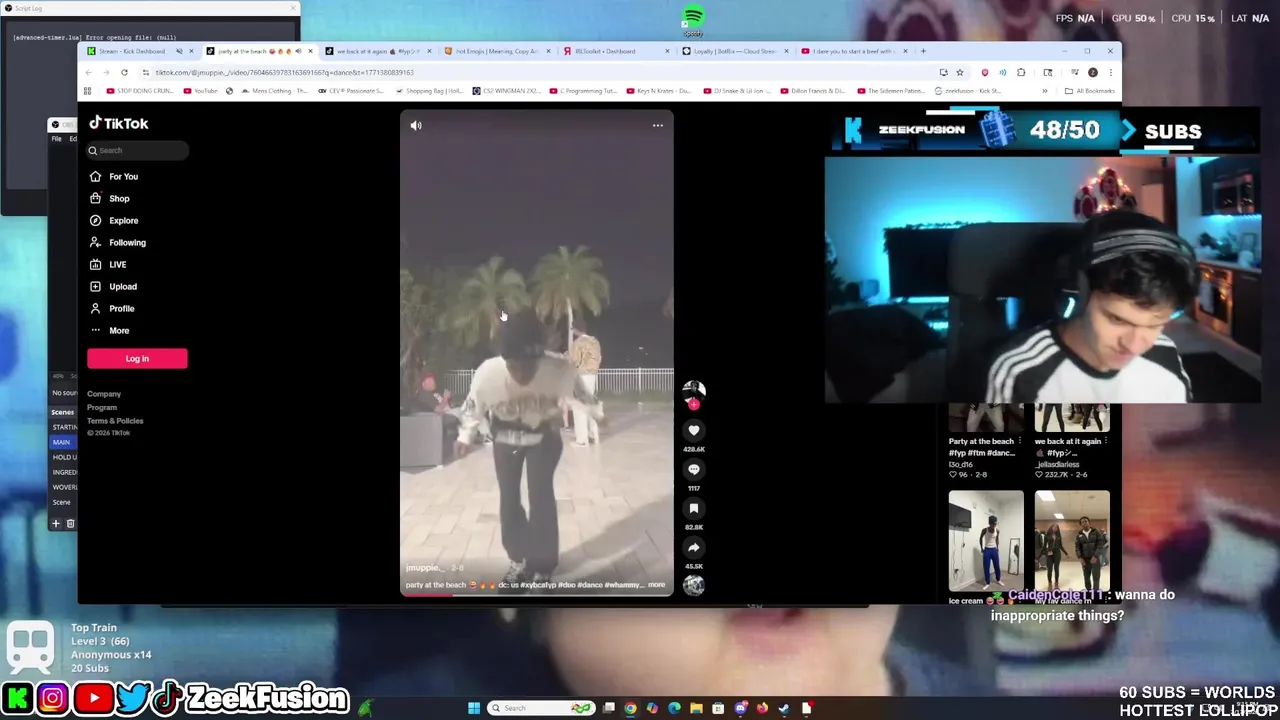
Task: Open the TikTok Shop page
Action: click(110, 198)
